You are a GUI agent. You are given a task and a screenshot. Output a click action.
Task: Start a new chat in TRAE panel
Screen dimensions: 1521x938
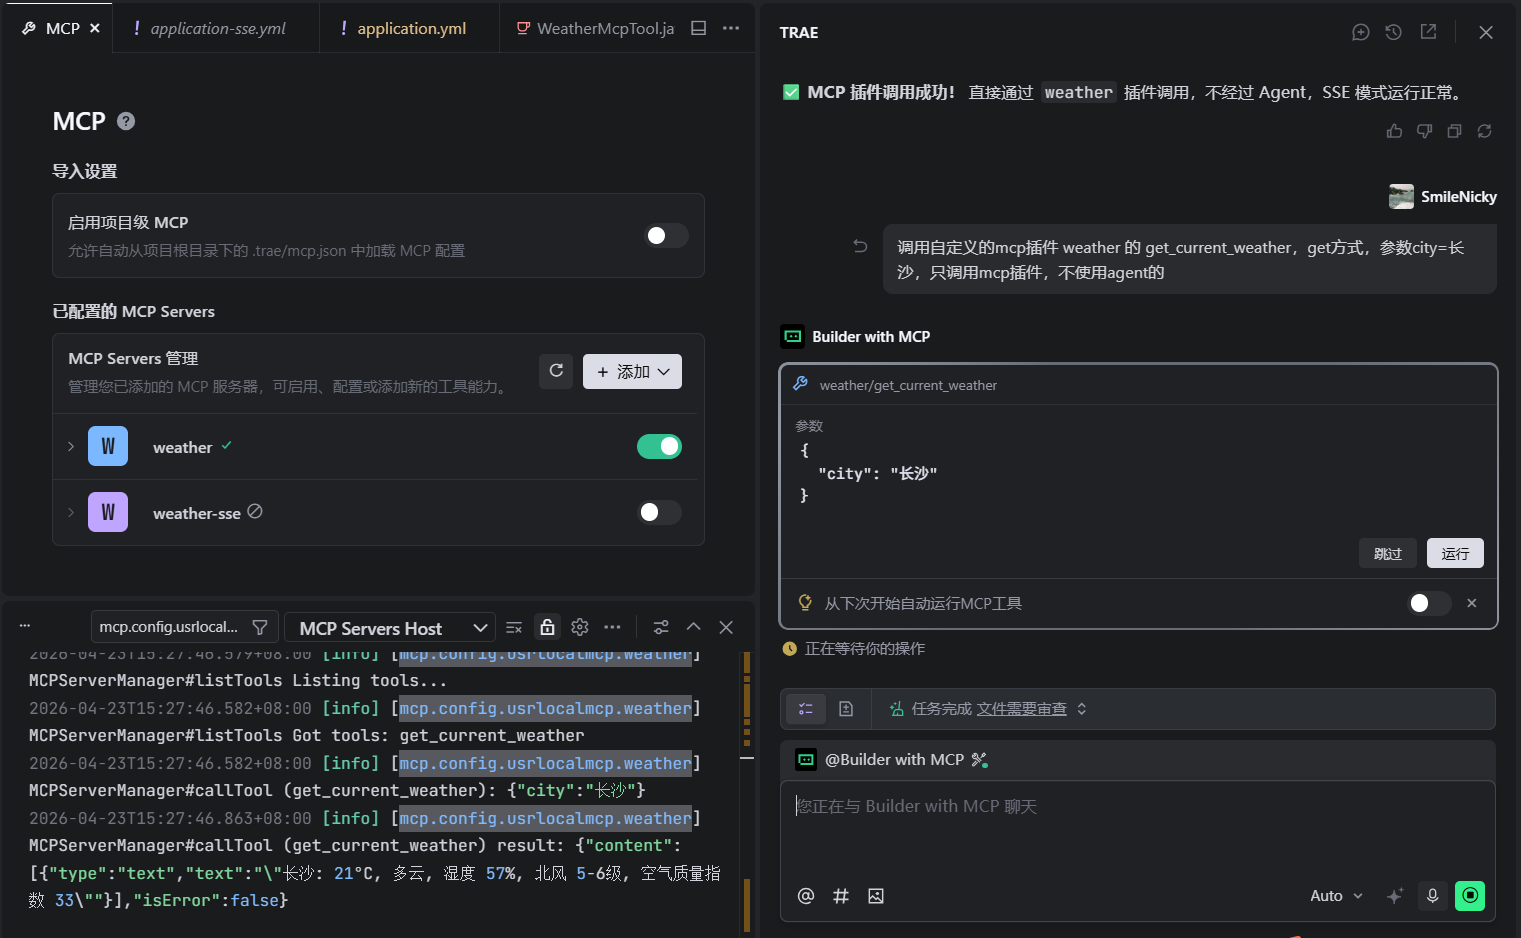pos(1360,32)
